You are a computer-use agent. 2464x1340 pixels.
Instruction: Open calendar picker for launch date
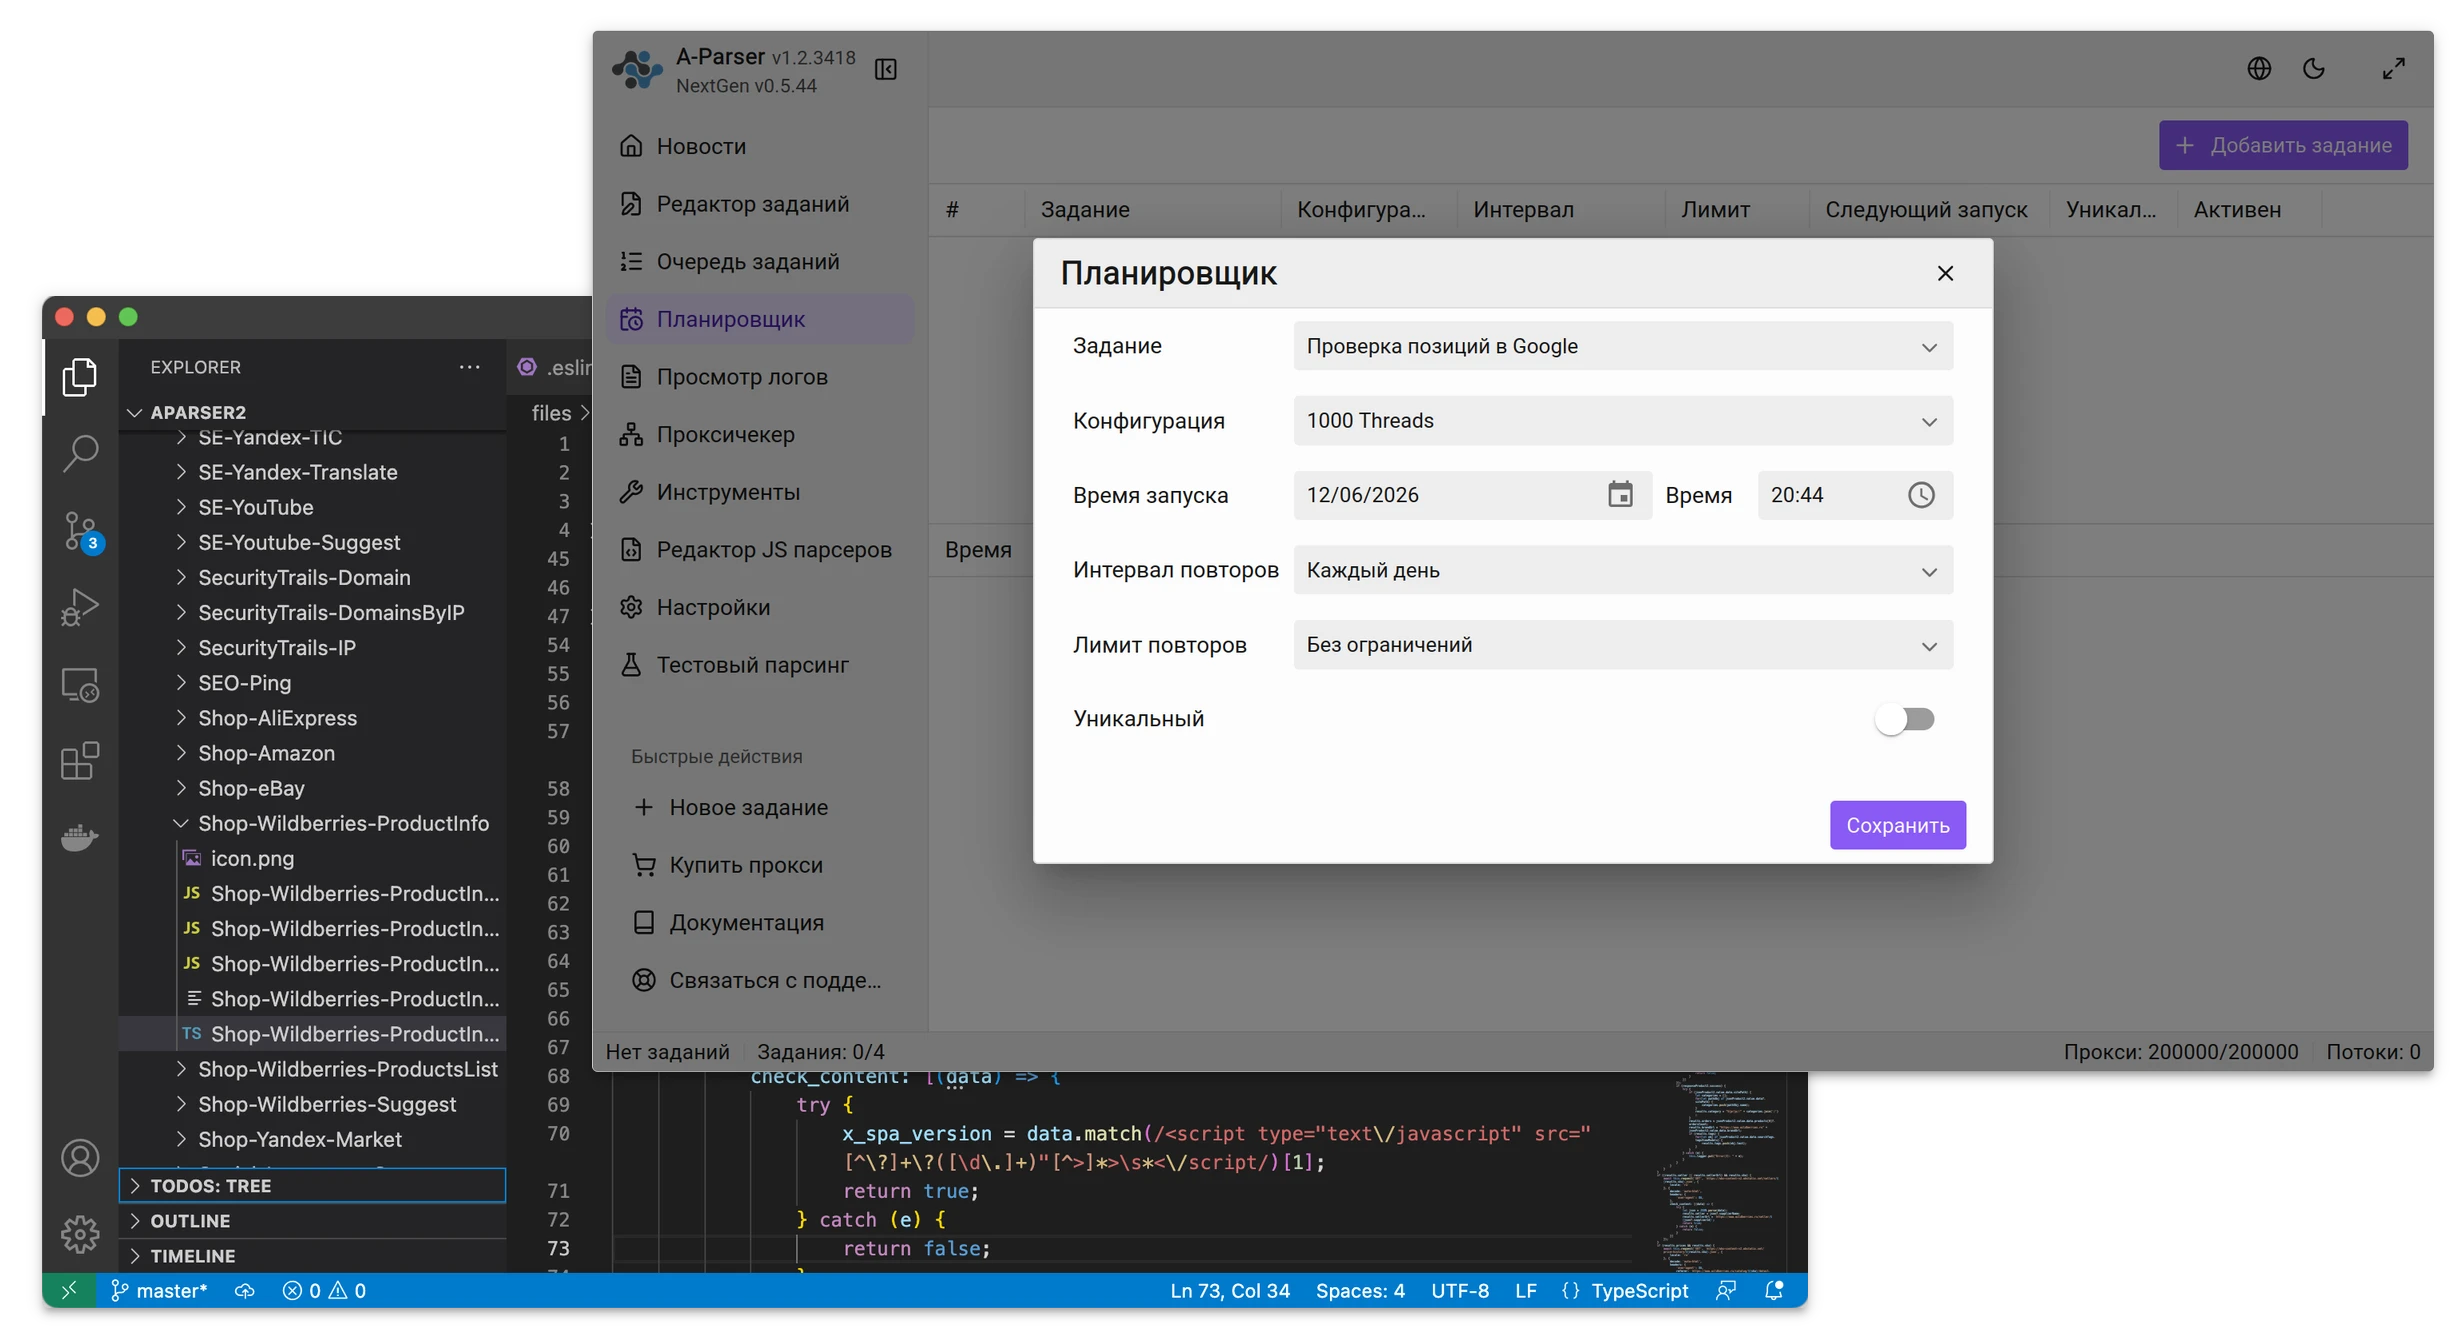tap(1620, 495)
